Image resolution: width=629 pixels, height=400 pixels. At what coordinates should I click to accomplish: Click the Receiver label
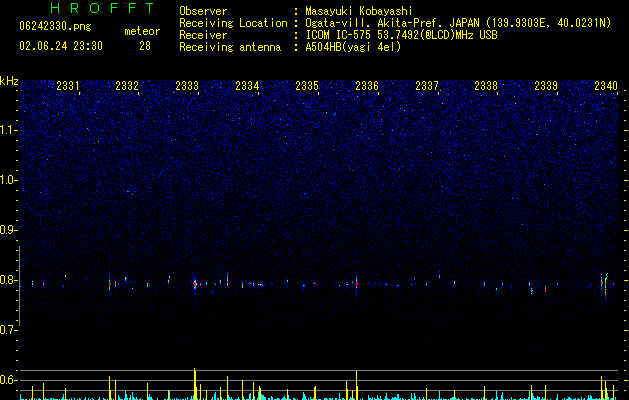point(203,35)
